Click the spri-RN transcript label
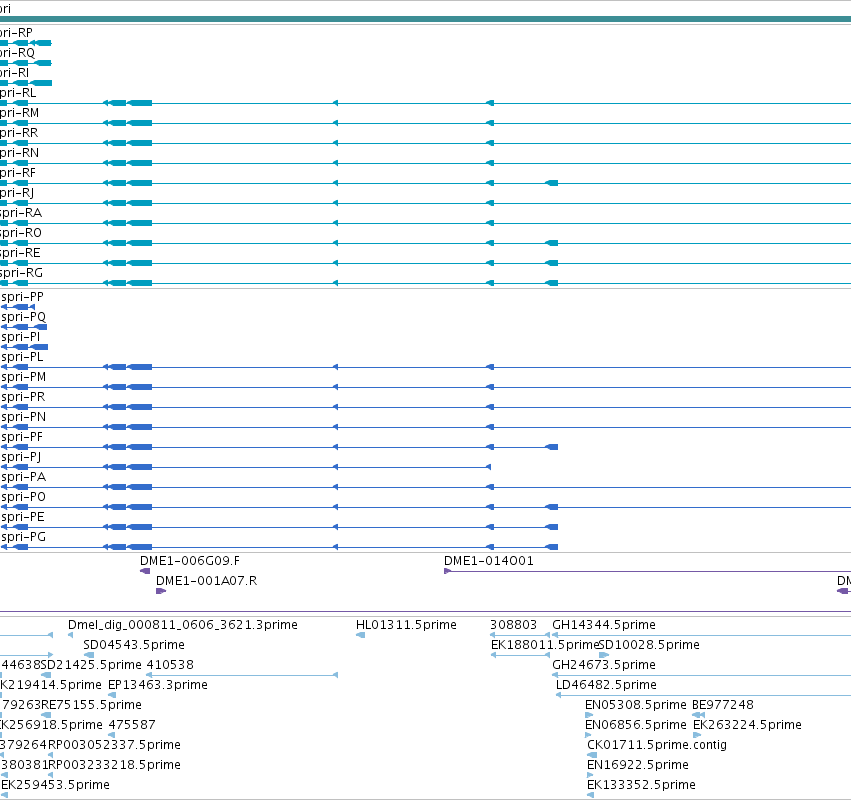 (x=20, y=153)
